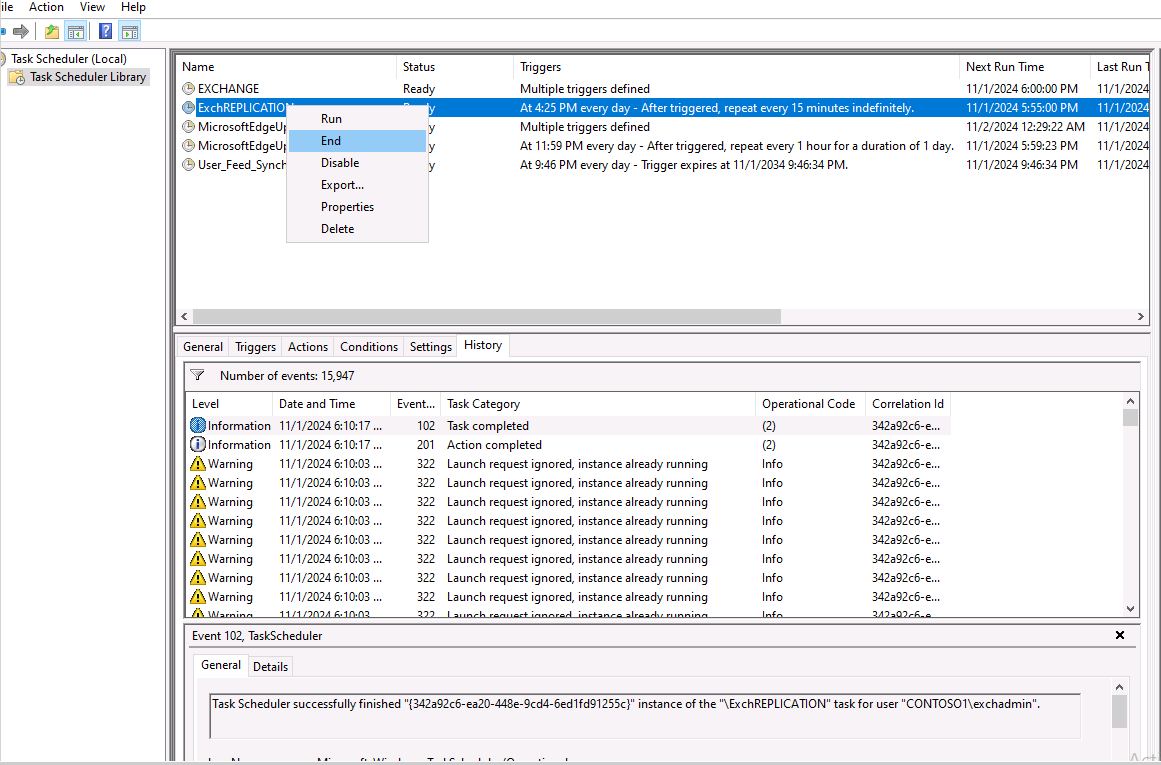Choose Run from the context menu

(x=357, y=118)
